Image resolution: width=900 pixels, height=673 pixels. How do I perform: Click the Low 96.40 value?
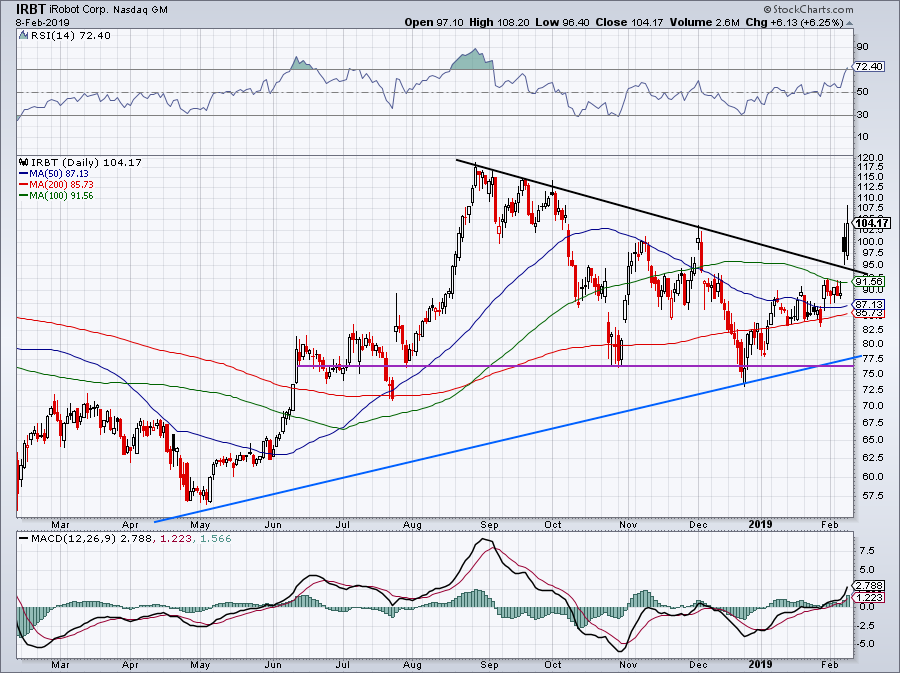coord(562,22)
